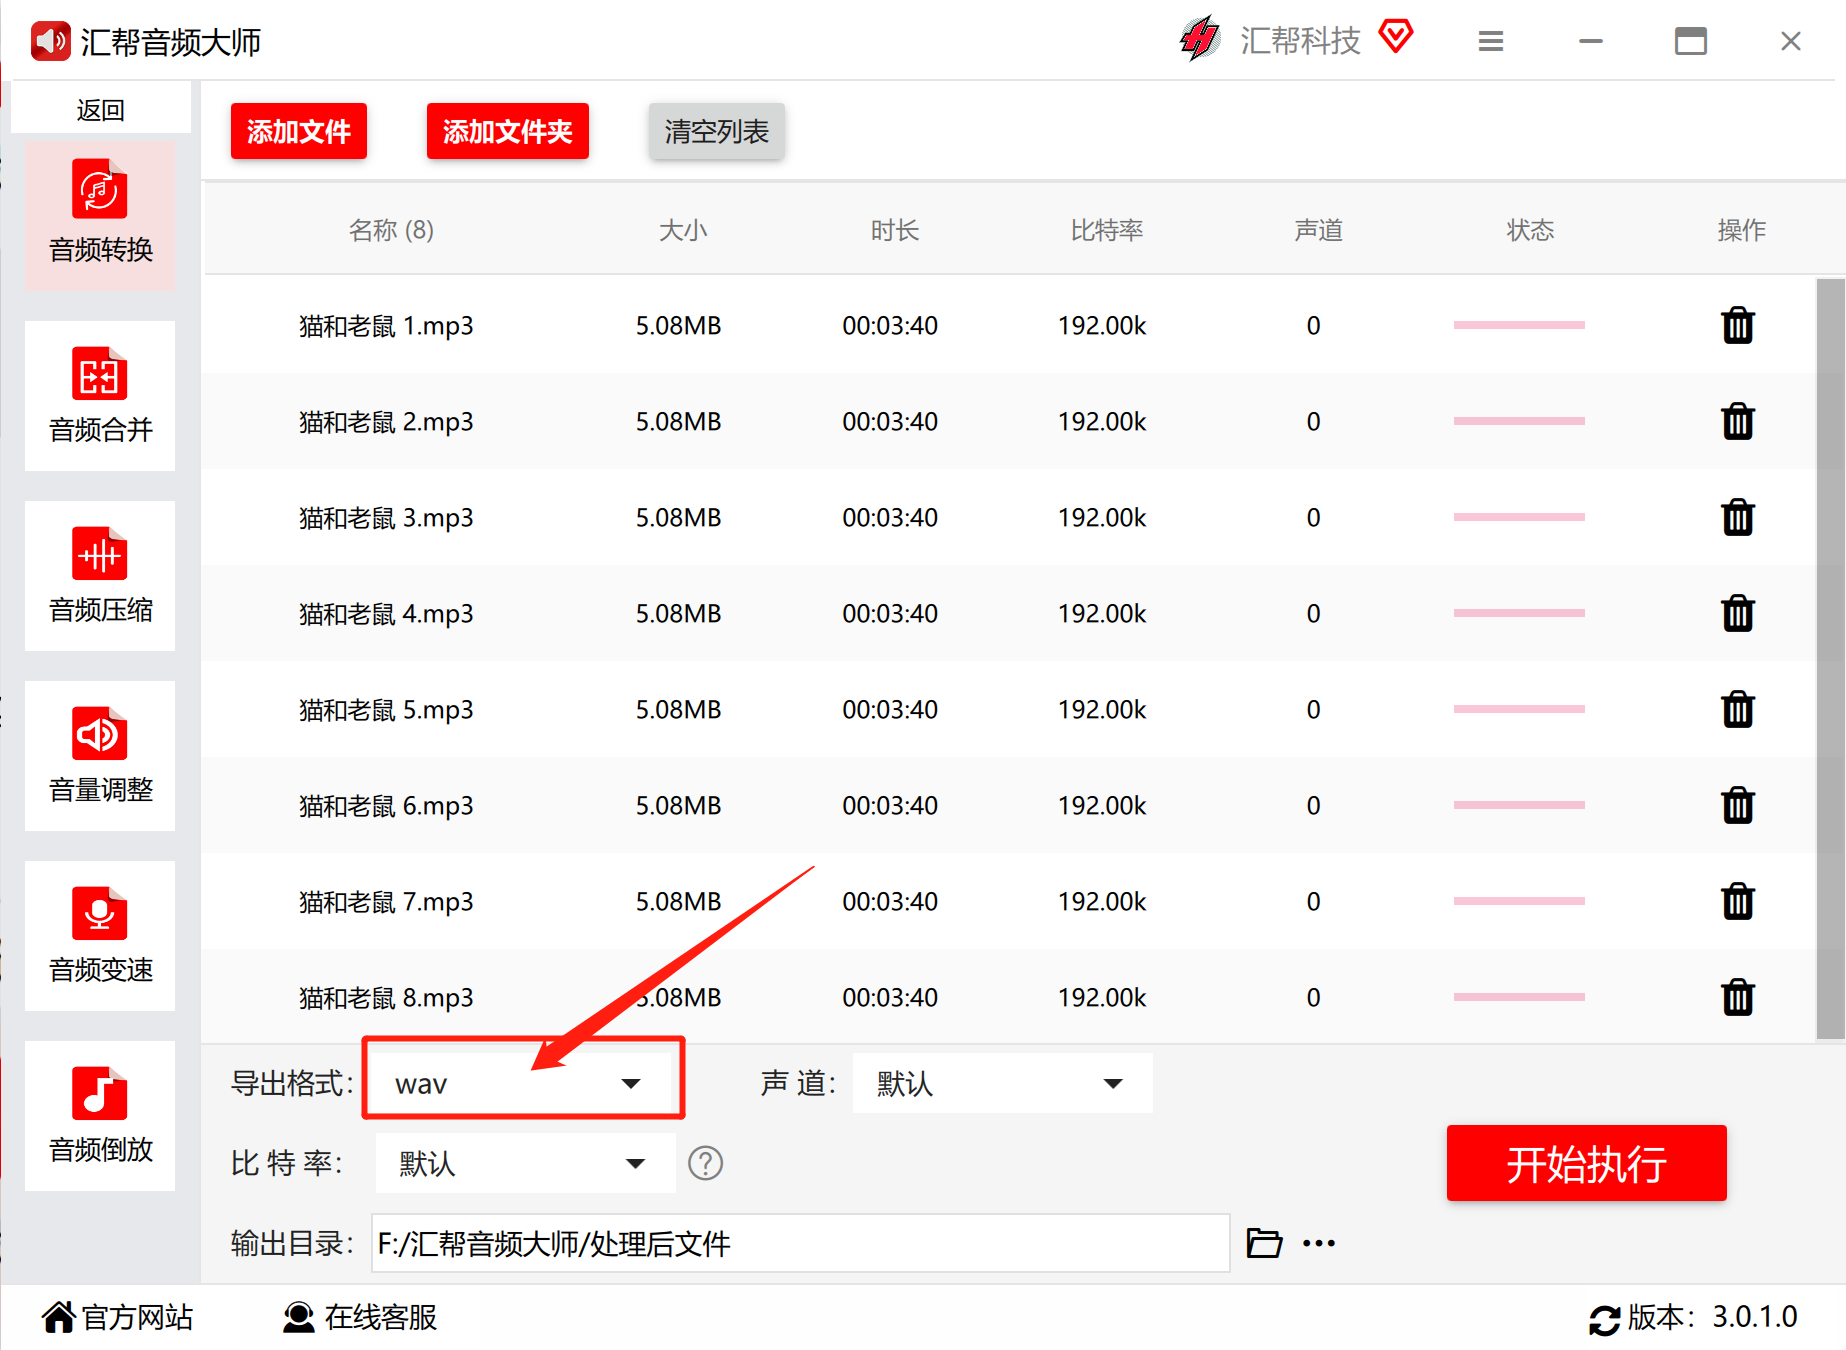Browse output directory via three dots
The width and height of the screenshot is (1846, 1350).
(1319, 1243)
